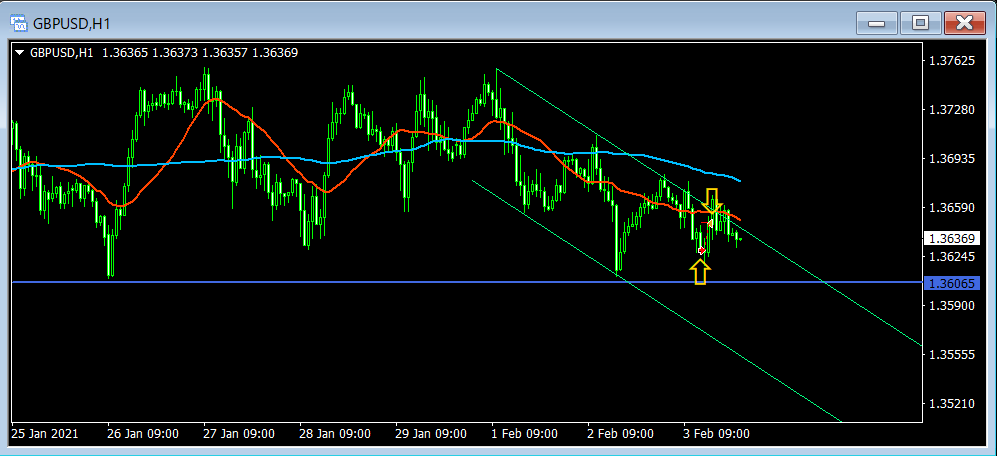Click the 26 Jan 09:00 time label
997x456 pixels.
click(143, 434)
